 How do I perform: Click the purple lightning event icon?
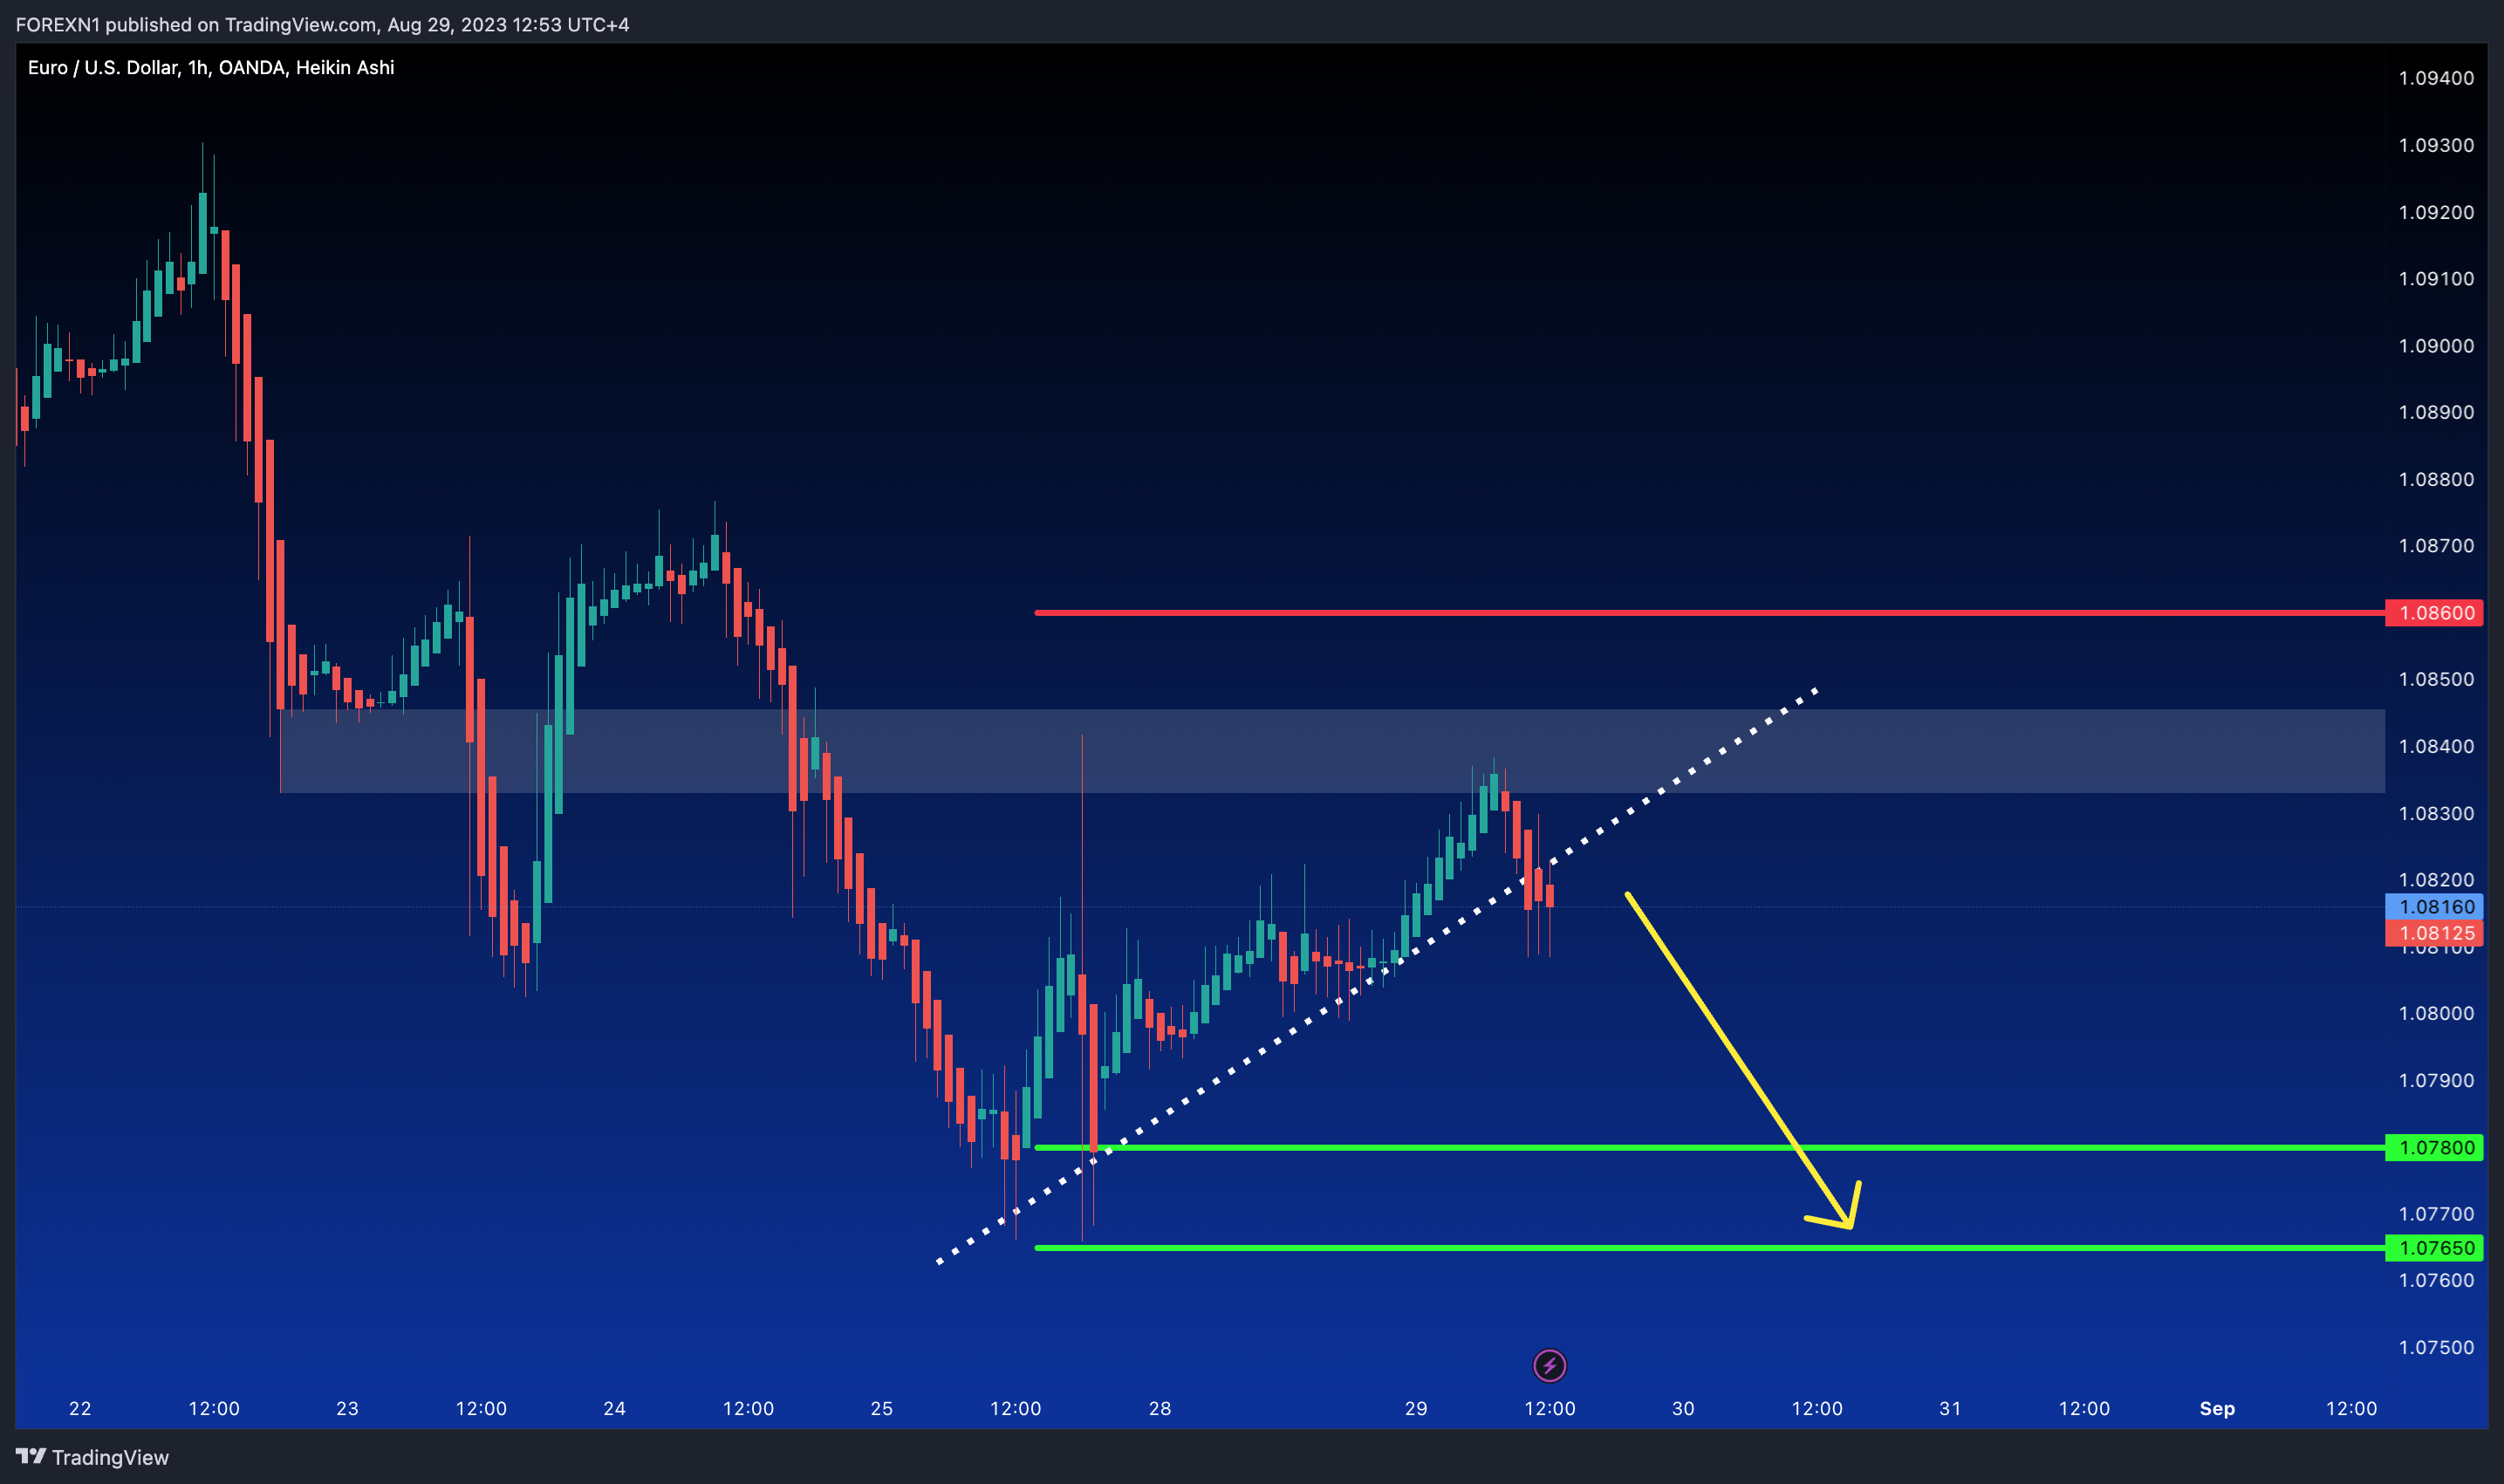(x=1549, y=1365)
